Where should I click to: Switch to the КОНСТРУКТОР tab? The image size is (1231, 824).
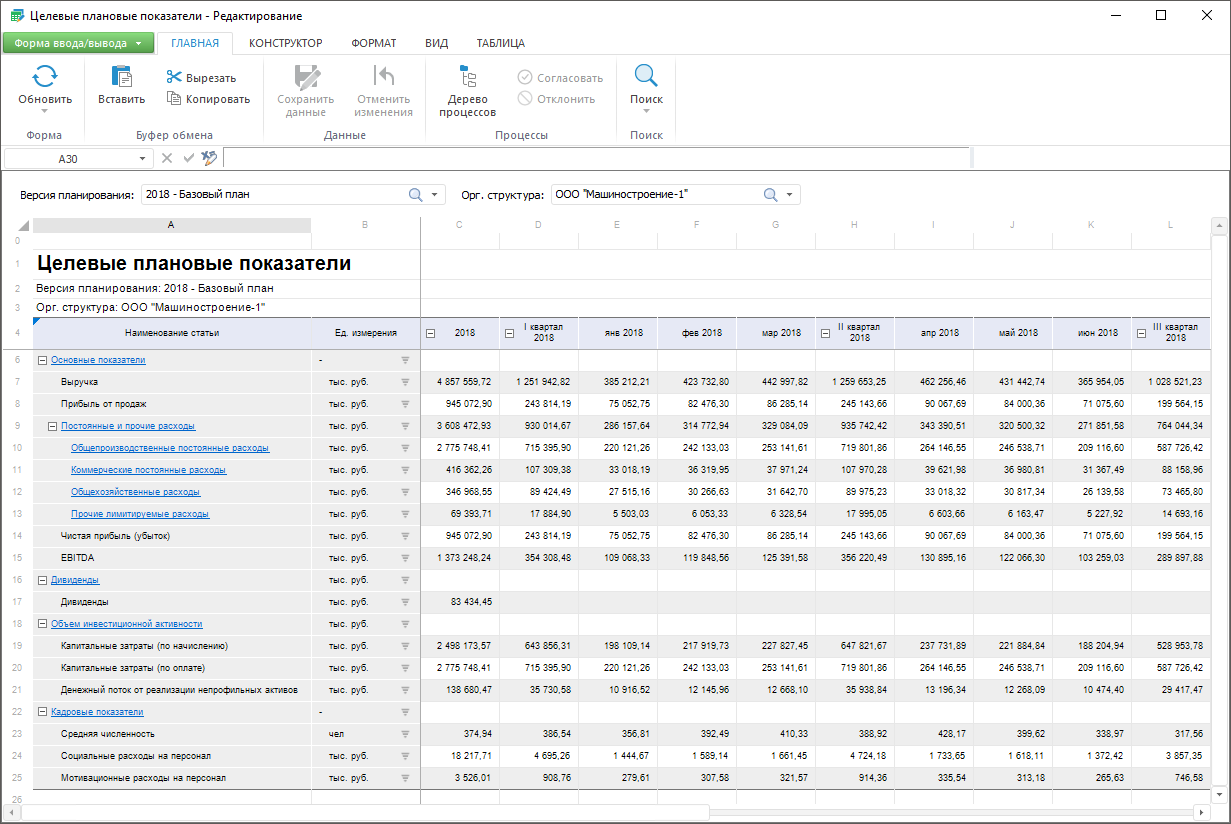click(x=285, y=43)
